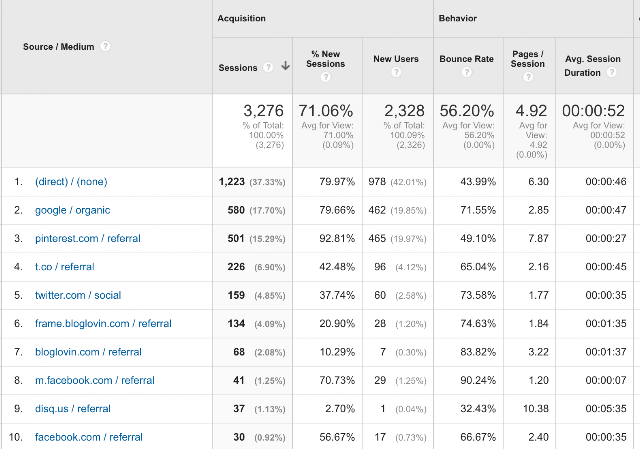Click bounce rate value 71.55%
Image resolution: width=640 pixels, height=449 pixels.
(478, 210)
